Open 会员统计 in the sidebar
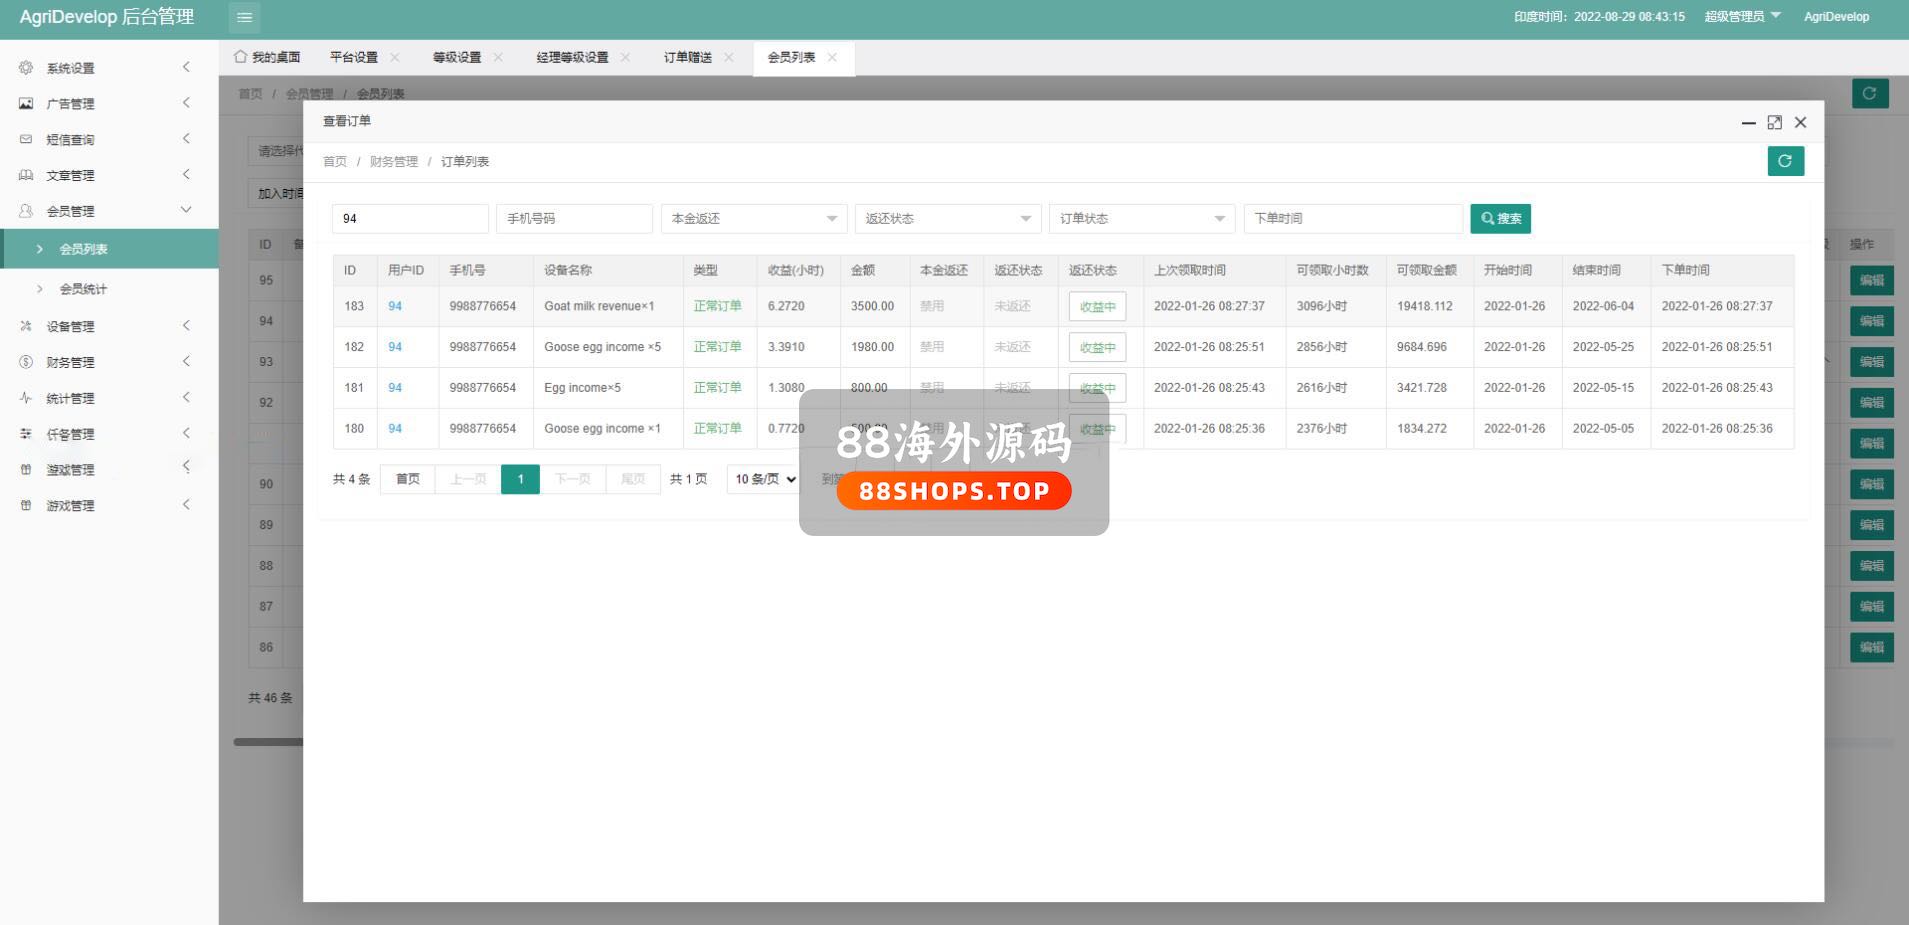 pyautogui.click(x=83, y=289)
